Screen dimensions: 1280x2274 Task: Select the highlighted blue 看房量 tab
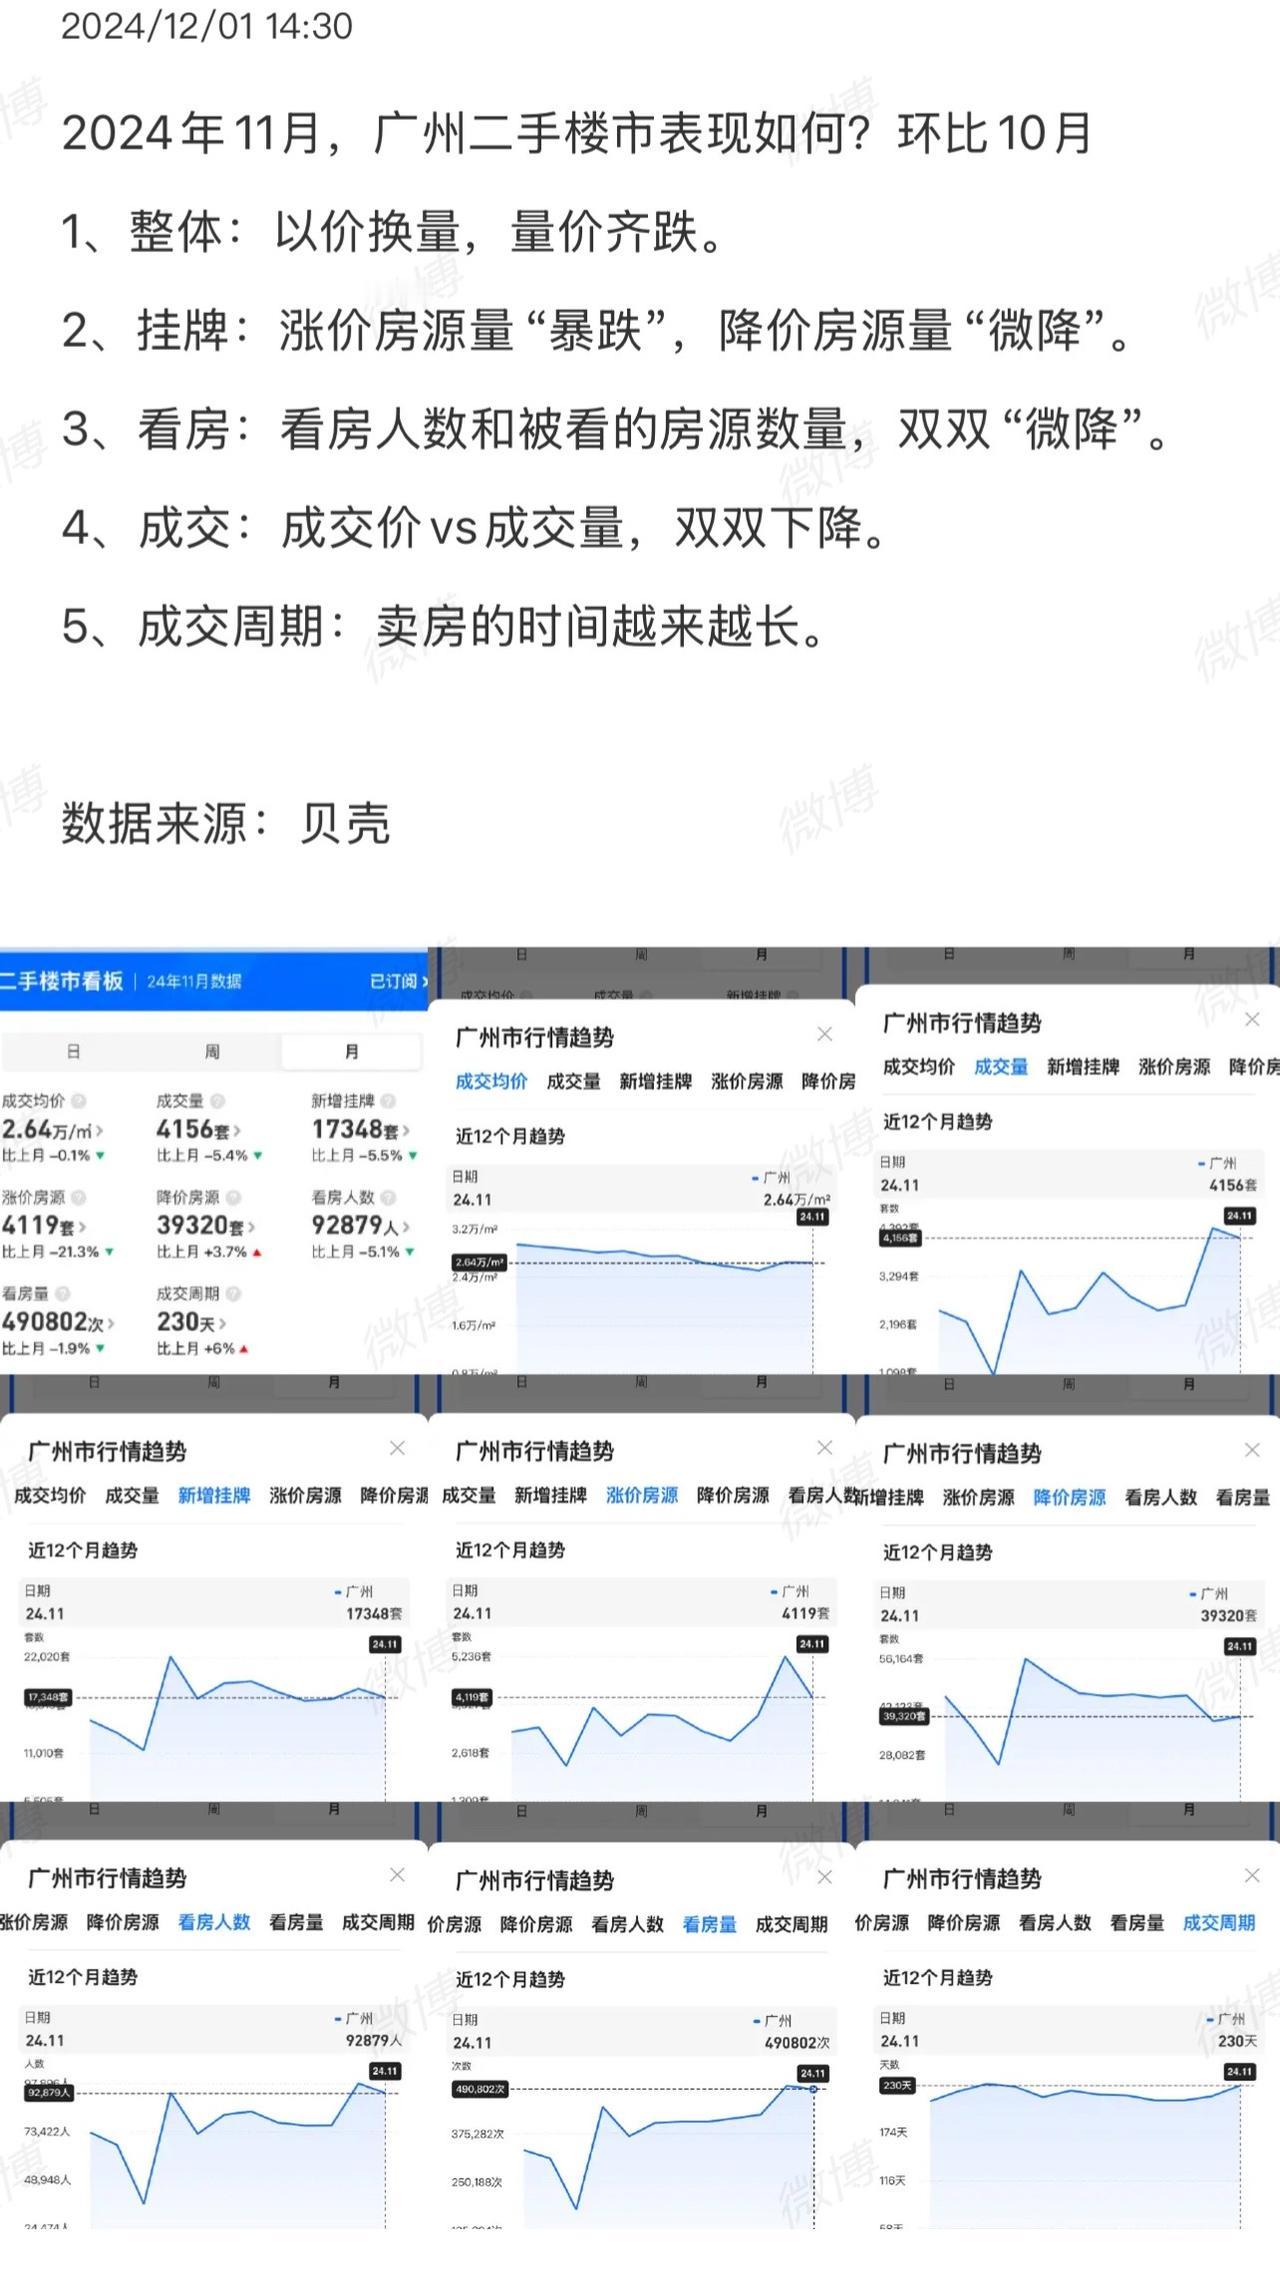coord(709,1925)
